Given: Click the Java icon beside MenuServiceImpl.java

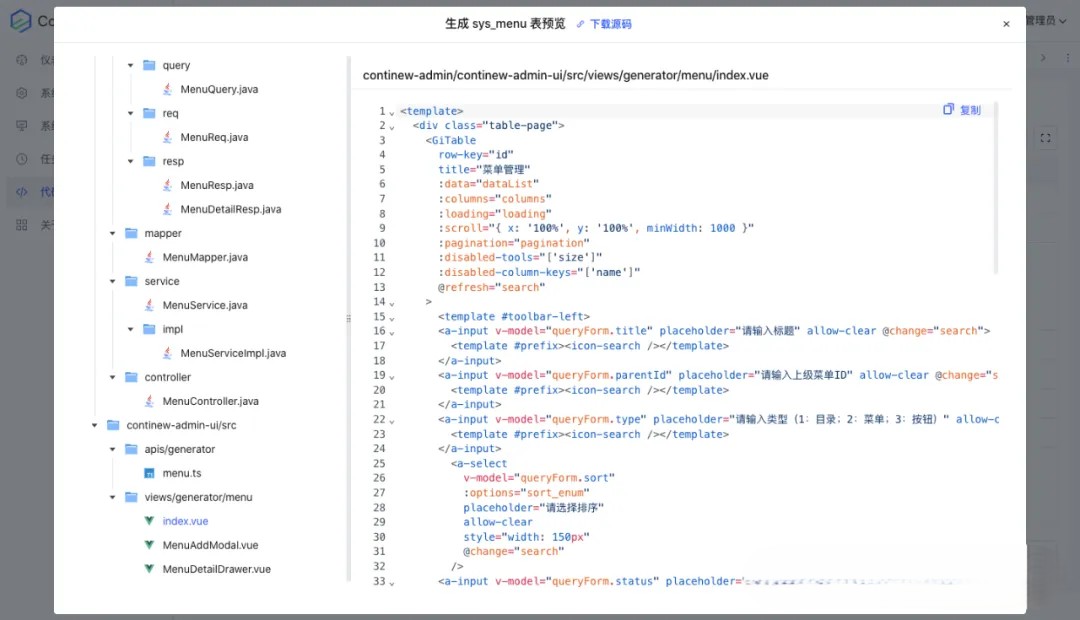Looking at the screenshot, I should pos(168,353).
